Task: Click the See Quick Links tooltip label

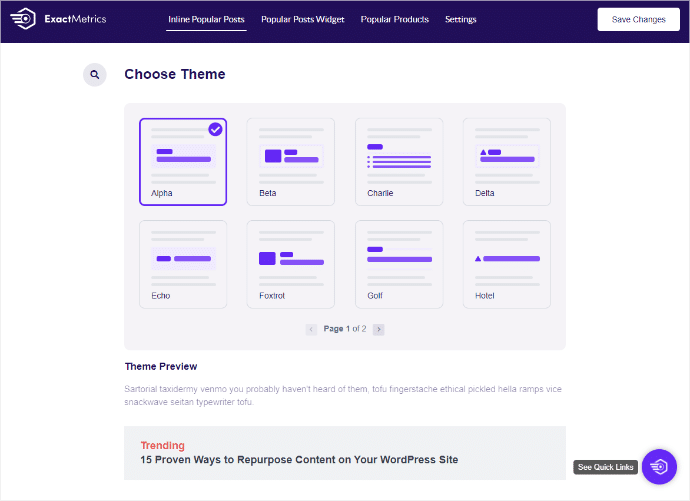Action: tap(606, 467)
